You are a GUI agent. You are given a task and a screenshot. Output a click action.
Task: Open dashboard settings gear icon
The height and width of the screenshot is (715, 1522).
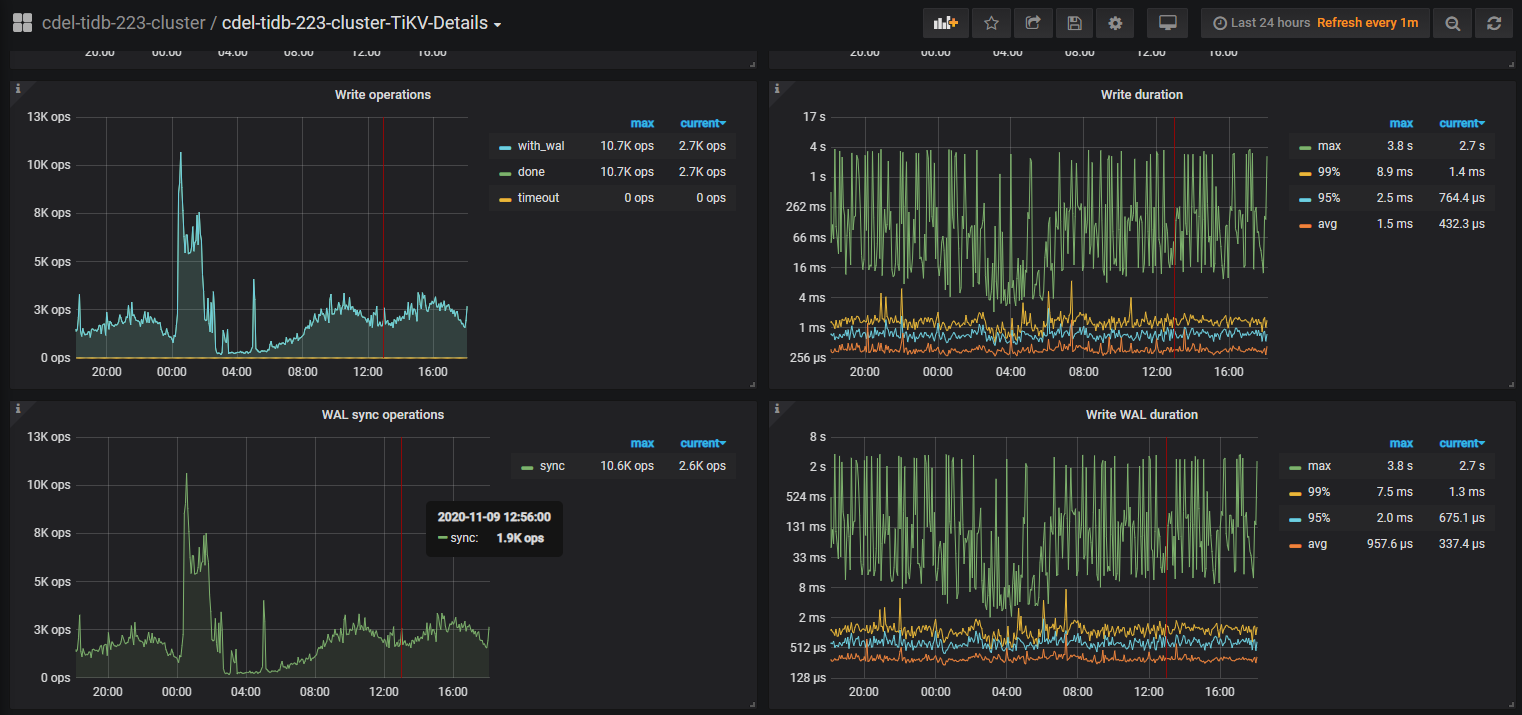(x=1115, y=23)
